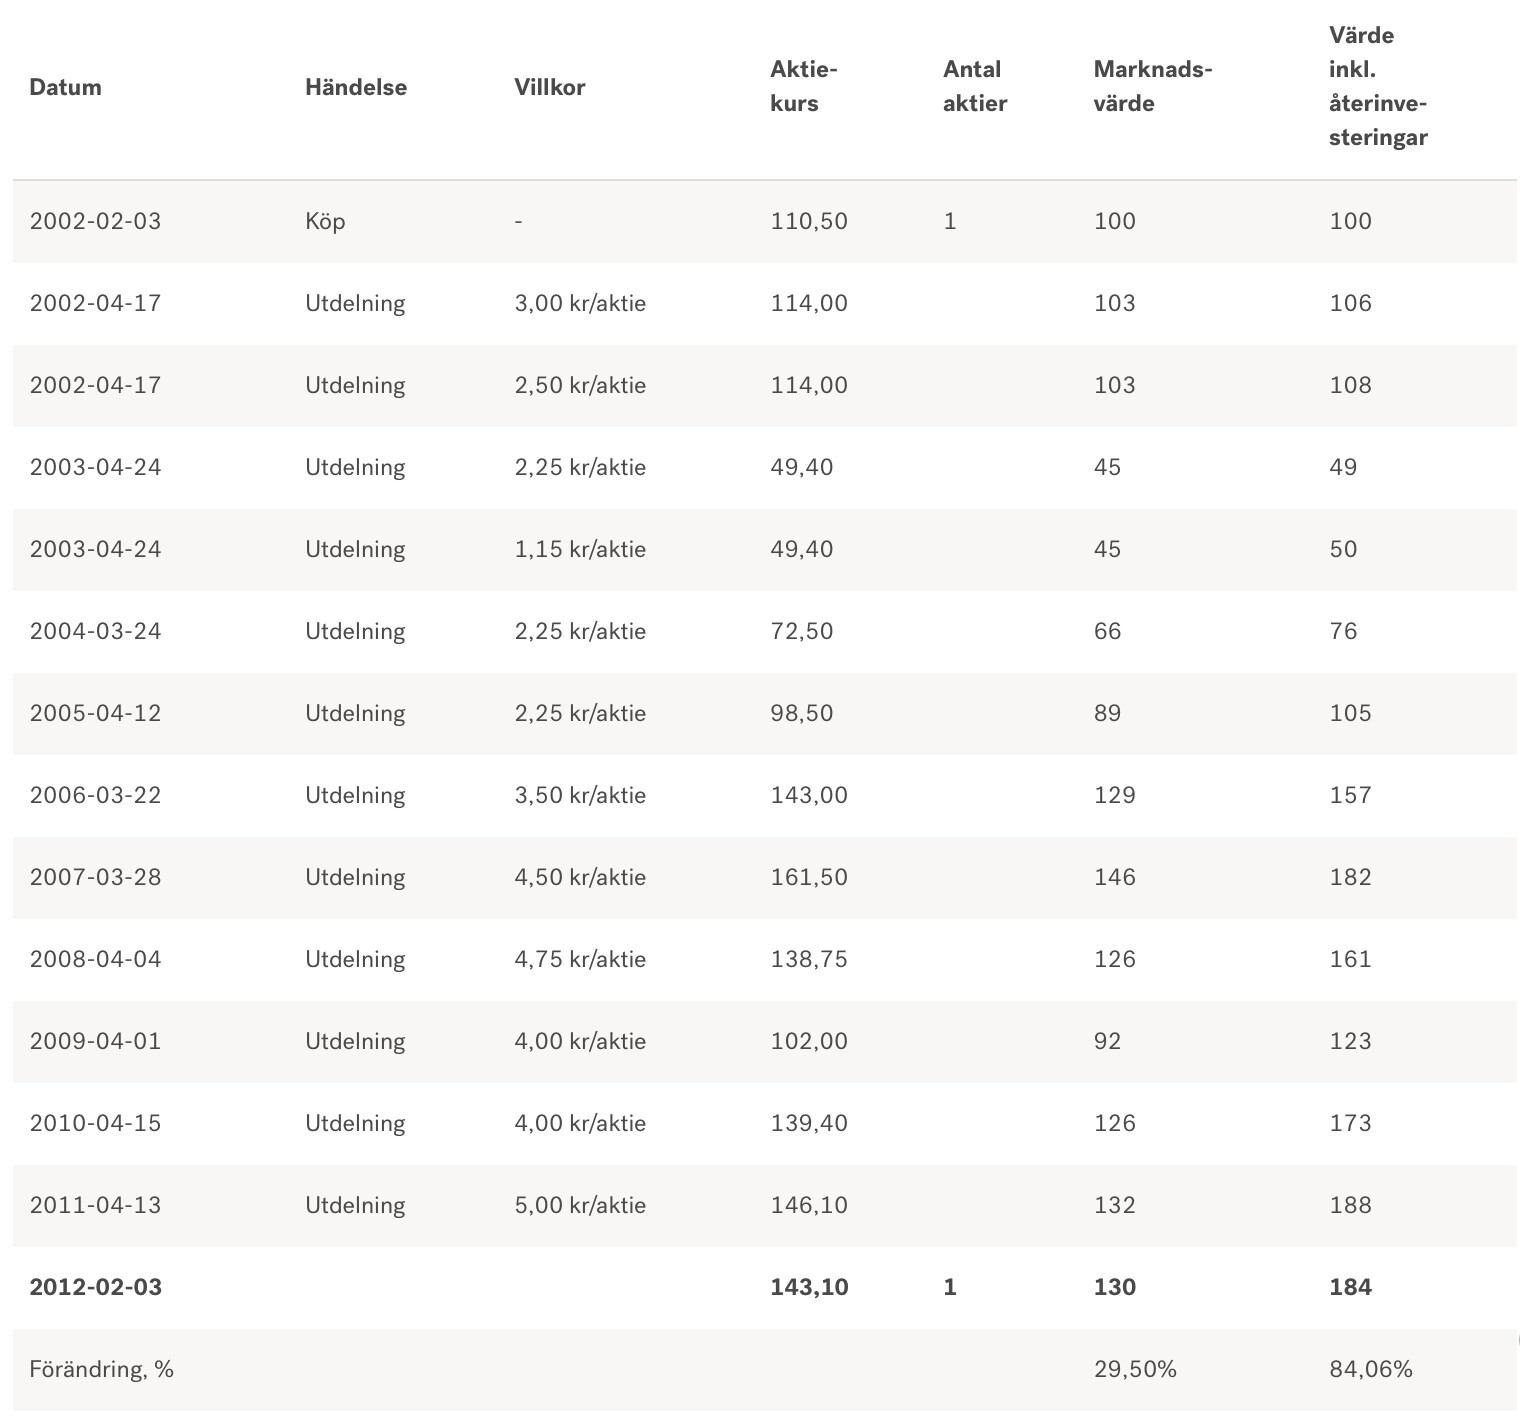Select the 2002-02-03 date cell
1520x1423 pixels.
(95, 221)
